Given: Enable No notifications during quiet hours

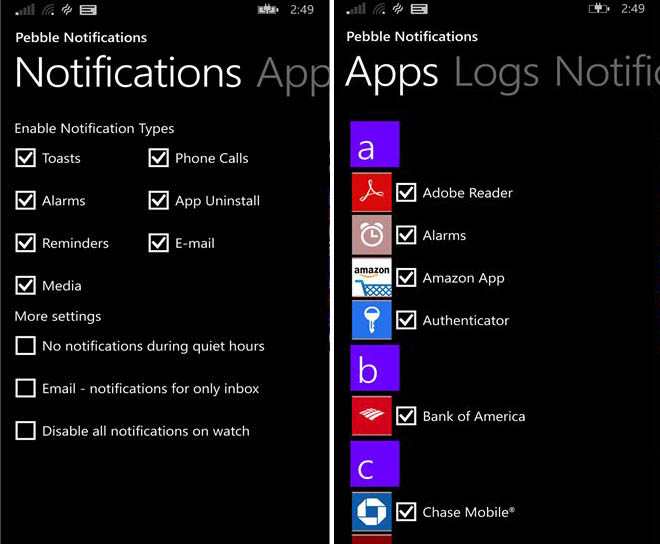Looking at the screenshot, I should pyautogui.click(x=25, y=346).
